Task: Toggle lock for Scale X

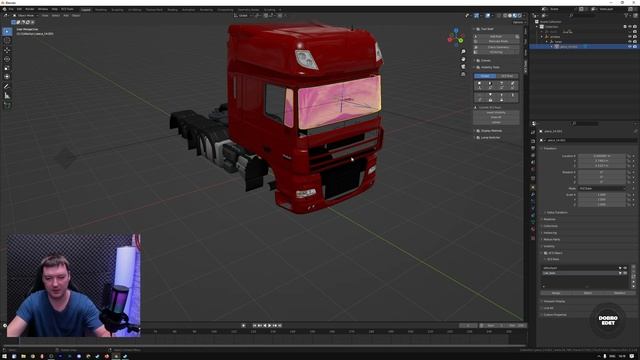Action: pos(629,195)
